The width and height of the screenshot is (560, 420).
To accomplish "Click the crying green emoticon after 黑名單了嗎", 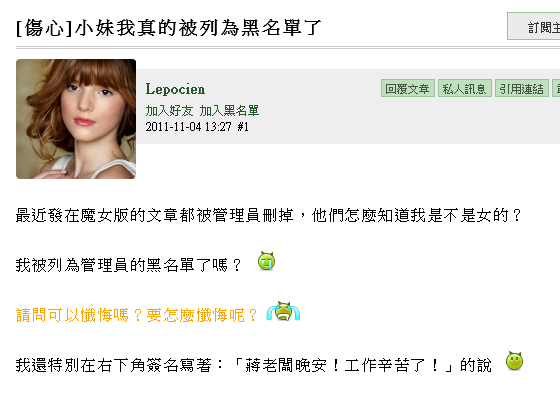I will pos(266,261).
